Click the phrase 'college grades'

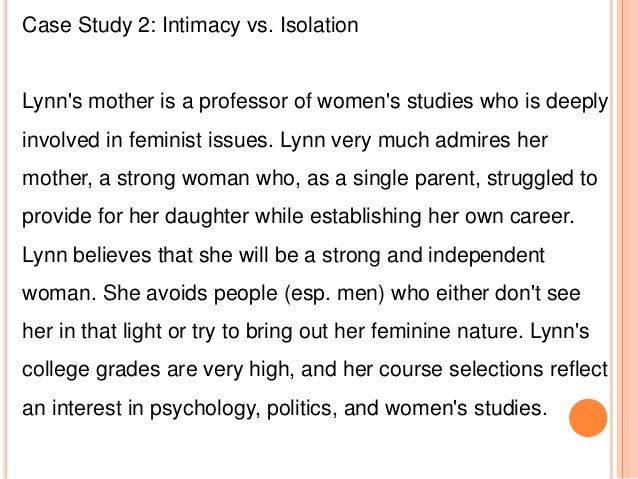pos(91,370)
